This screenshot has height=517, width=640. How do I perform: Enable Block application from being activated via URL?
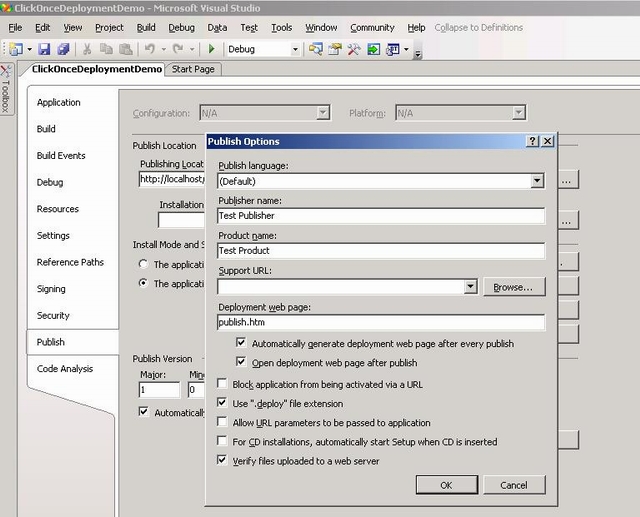[x=222, y=383]
